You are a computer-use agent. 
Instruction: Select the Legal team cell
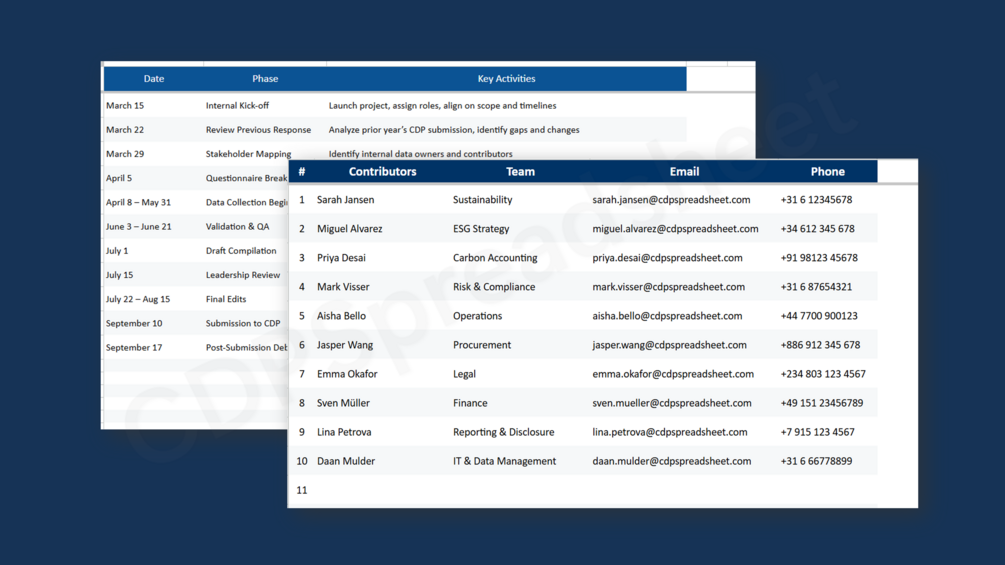click(x=464, y=374)
